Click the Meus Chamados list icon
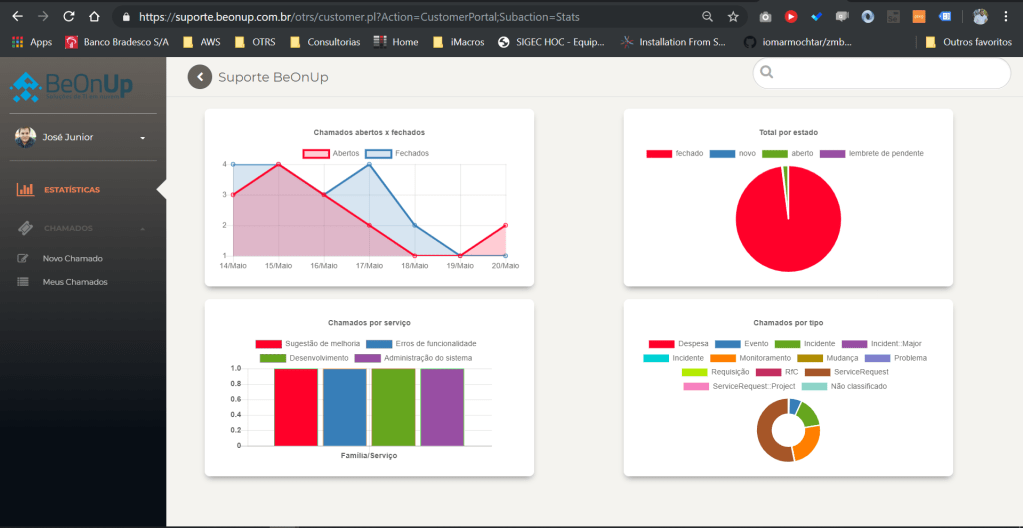This screenshot has height=528, width=1023. pyautogui.click(x=23, y=282)
